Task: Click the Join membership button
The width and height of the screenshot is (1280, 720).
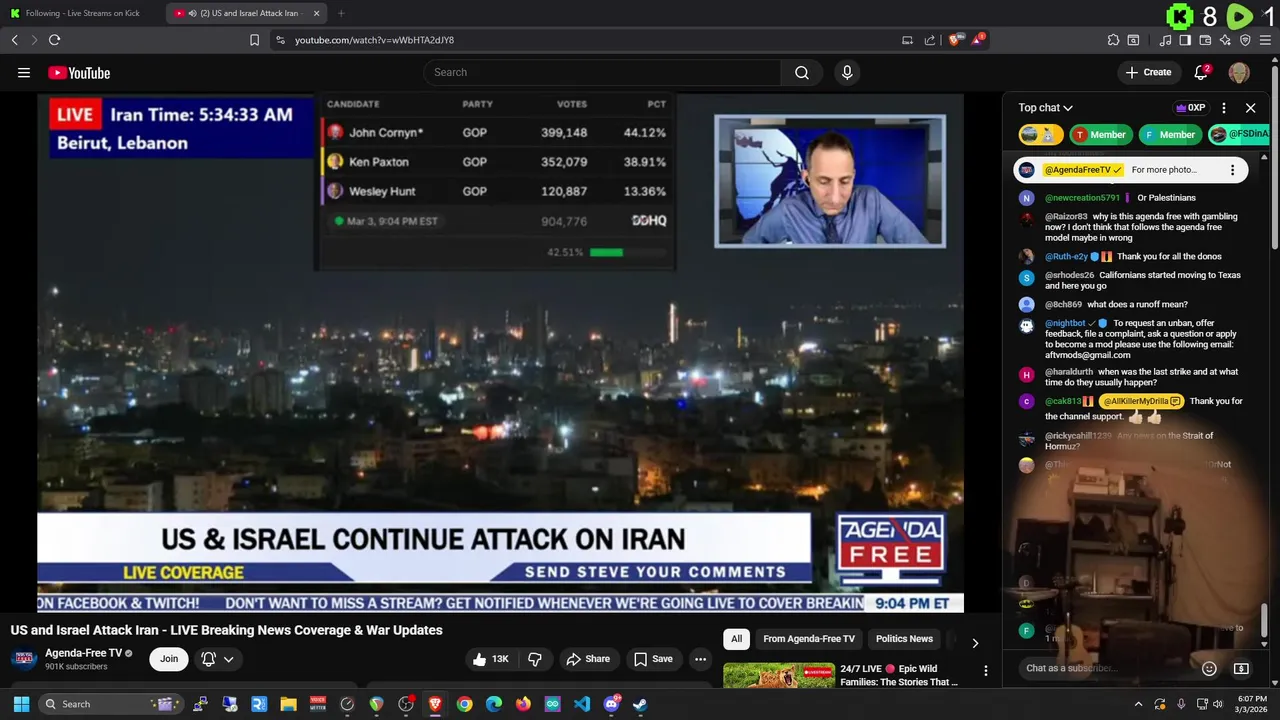Action: 169,658
